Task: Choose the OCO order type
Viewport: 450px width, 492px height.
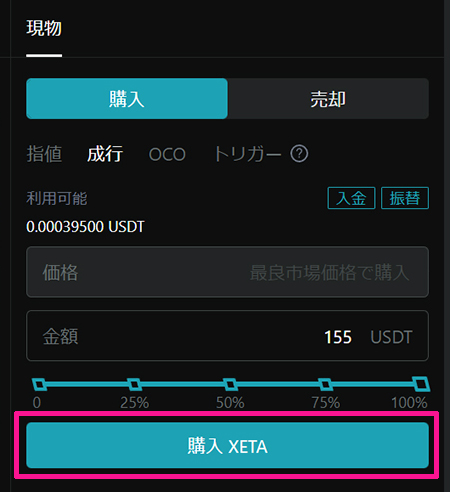Action: pyautogui.click(x=167, y=155)
